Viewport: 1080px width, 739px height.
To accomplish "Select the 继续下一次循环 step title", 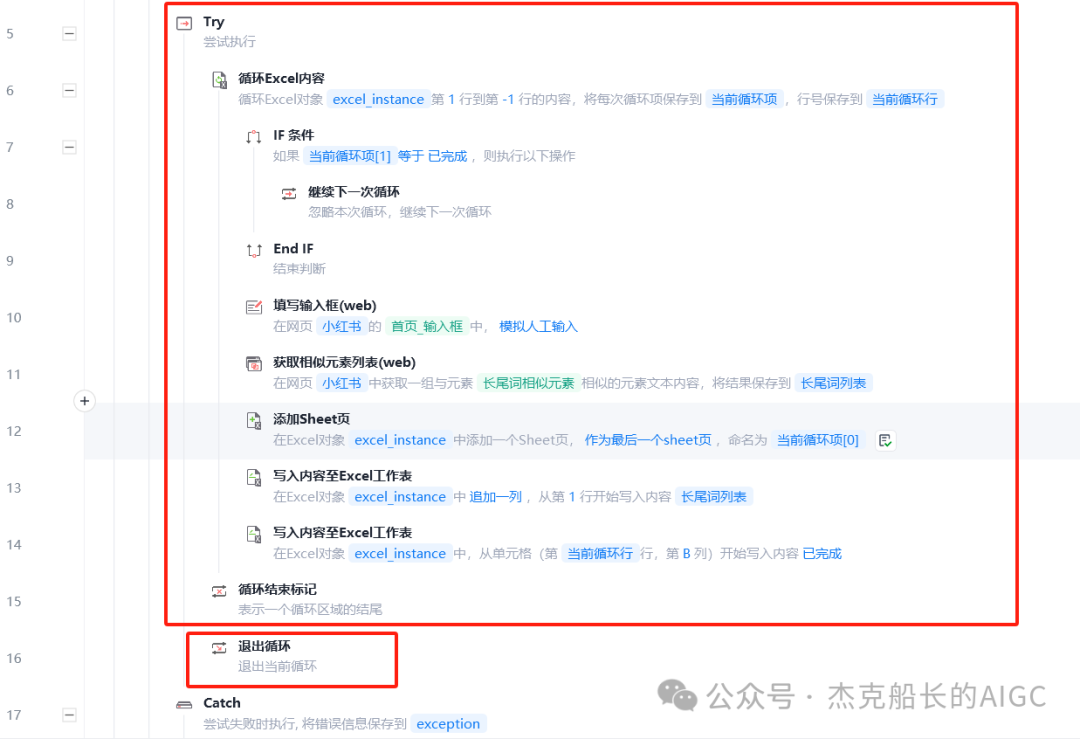I will (x=353, y=191).
